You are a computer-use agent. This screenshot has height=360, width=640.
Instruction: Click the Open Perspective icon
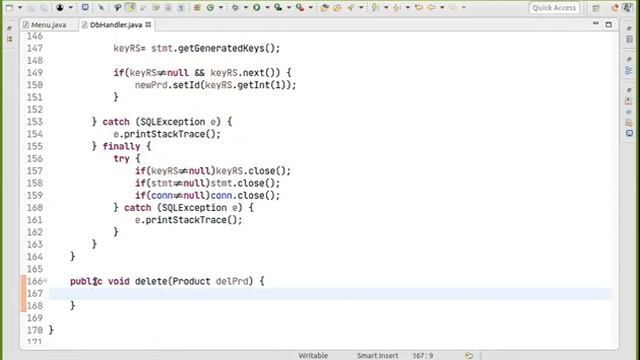point(596,7)
